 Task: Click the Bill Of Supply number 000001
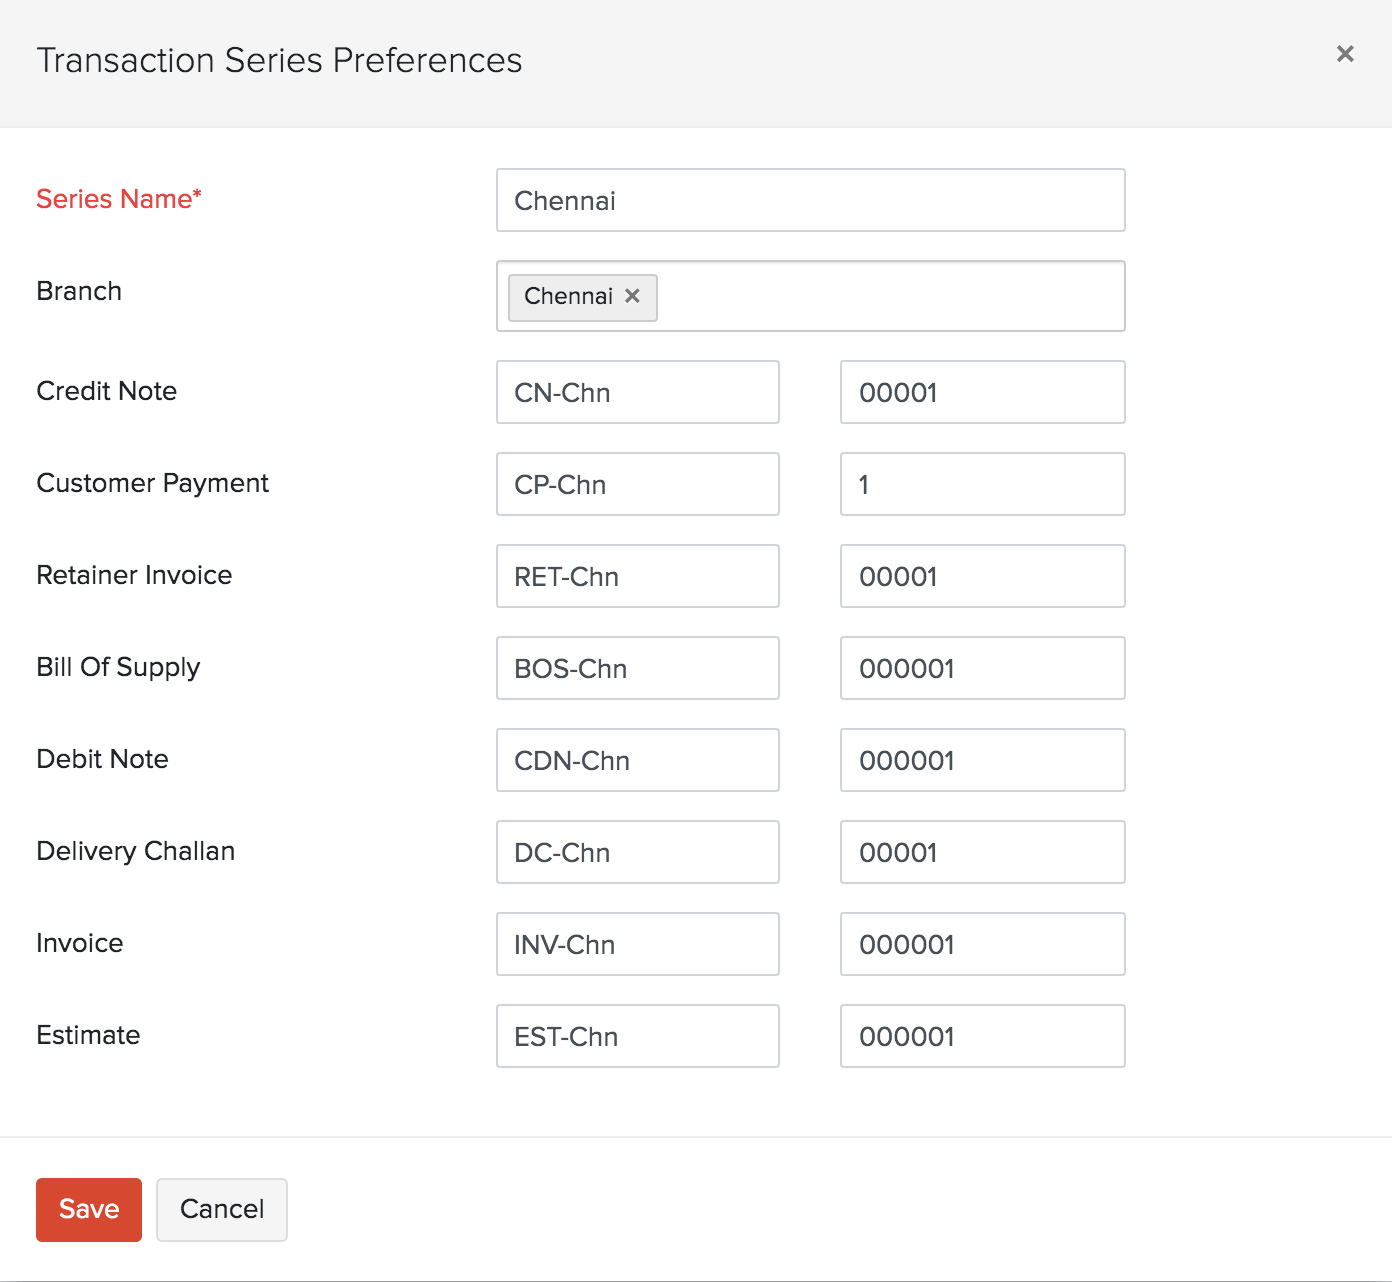point(982,668)
